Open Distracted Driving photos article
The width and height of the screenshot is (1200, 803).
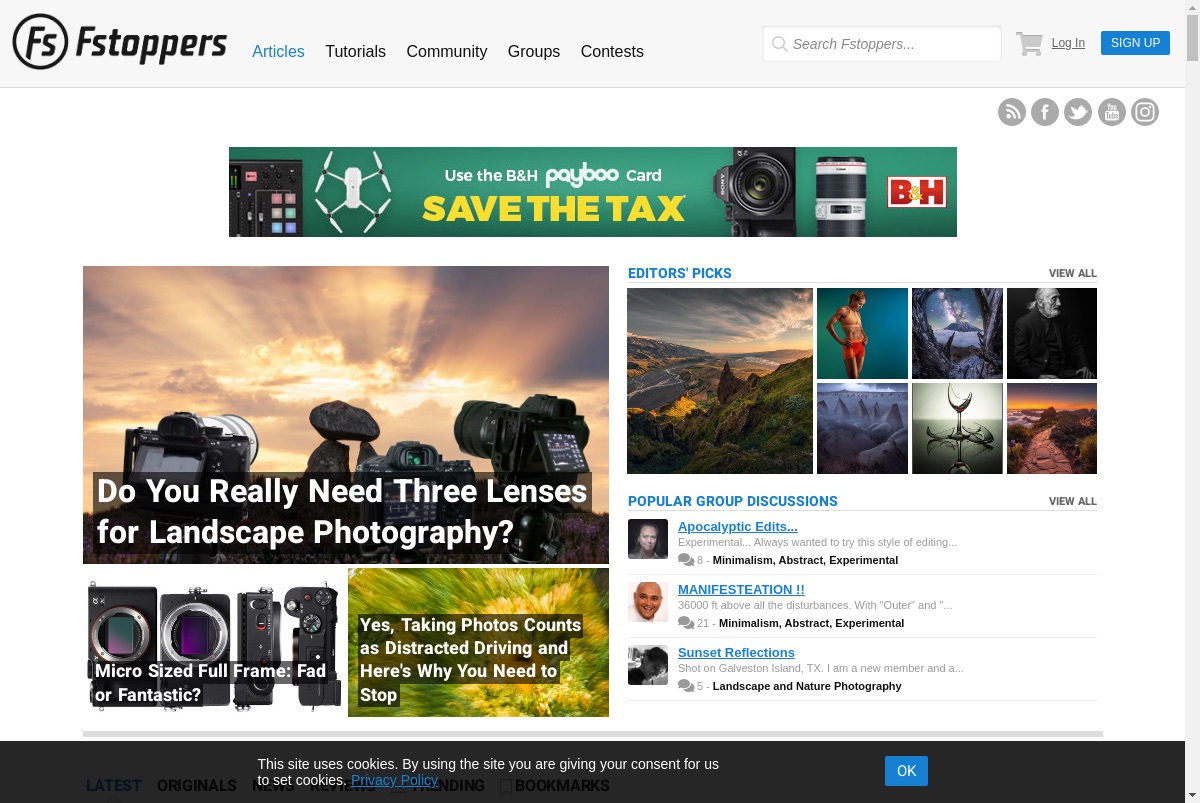pyautogui.click(x=478, y=642)
